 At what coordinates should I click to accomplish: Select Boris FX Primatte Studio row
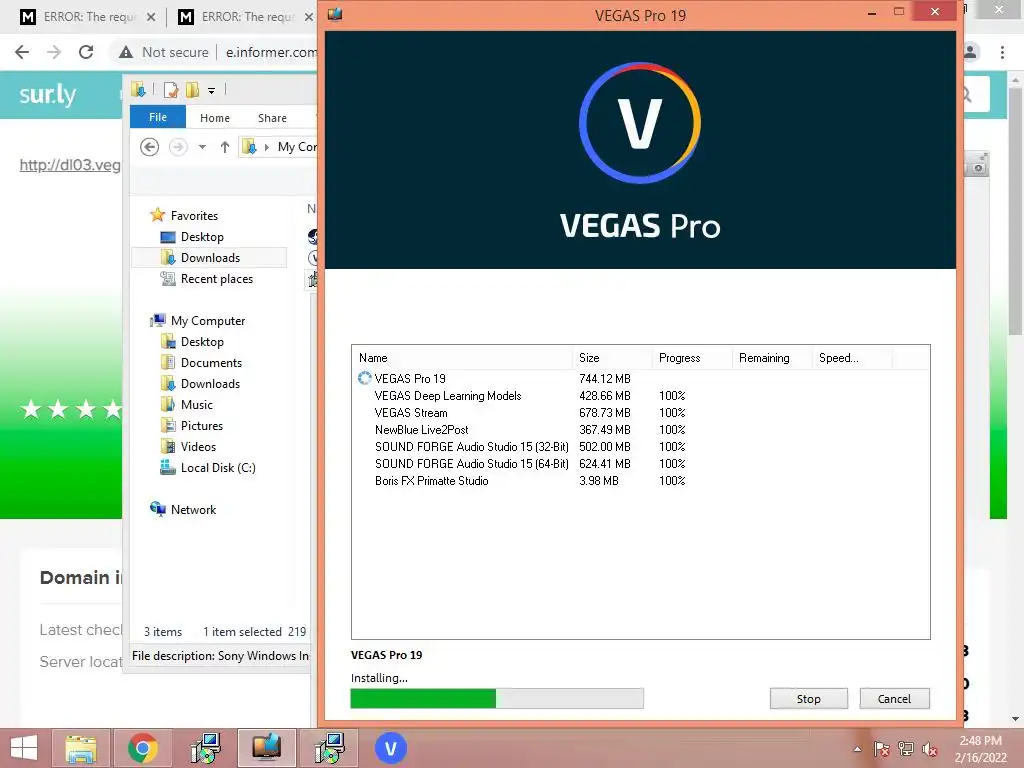640,481
